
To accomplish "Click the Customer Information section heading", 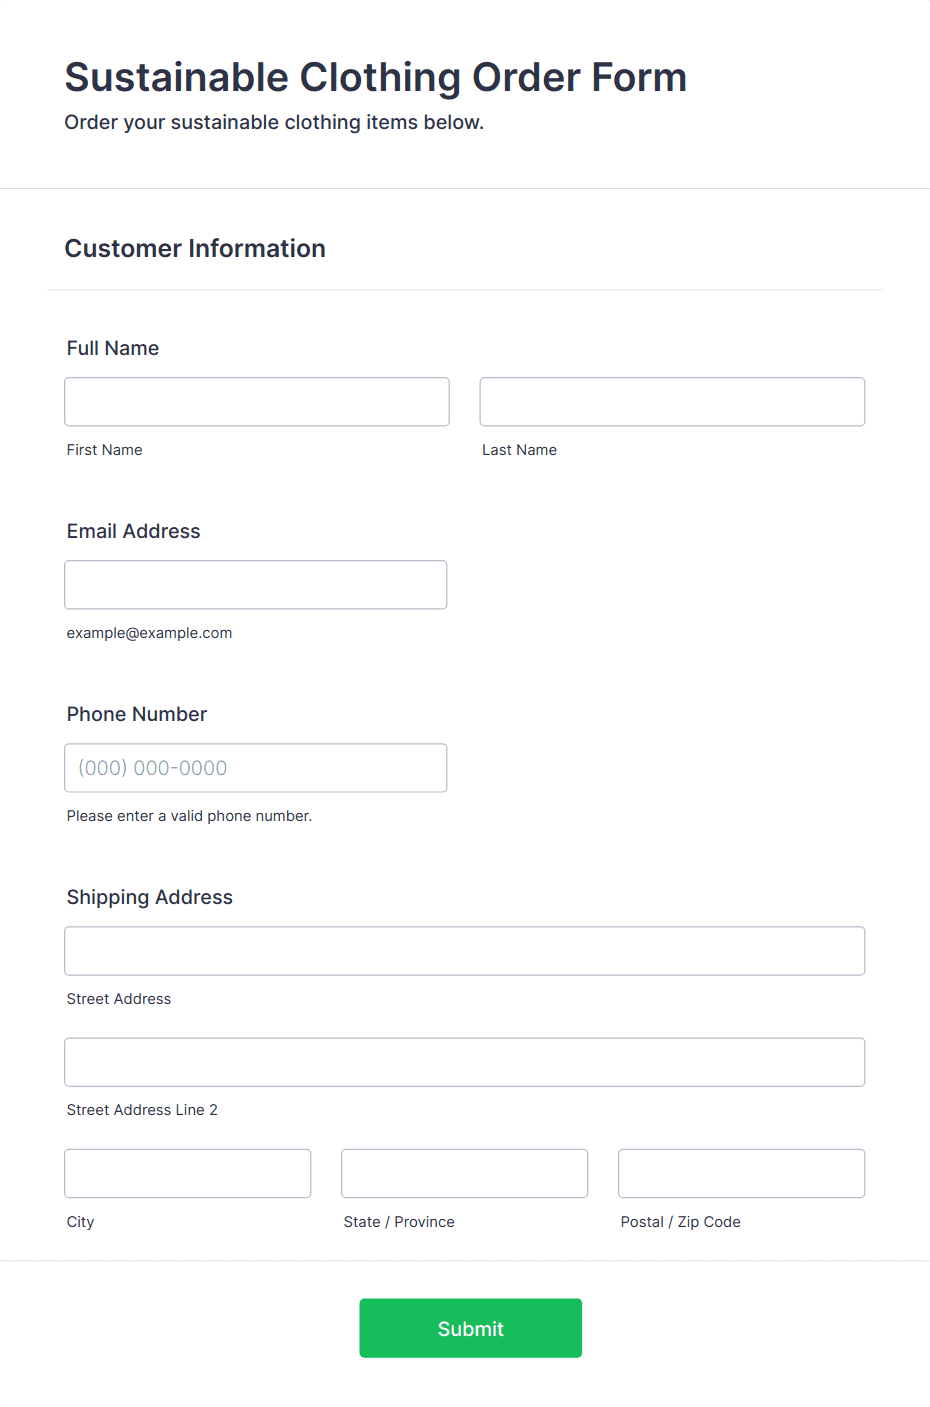I will coord(195,248).
